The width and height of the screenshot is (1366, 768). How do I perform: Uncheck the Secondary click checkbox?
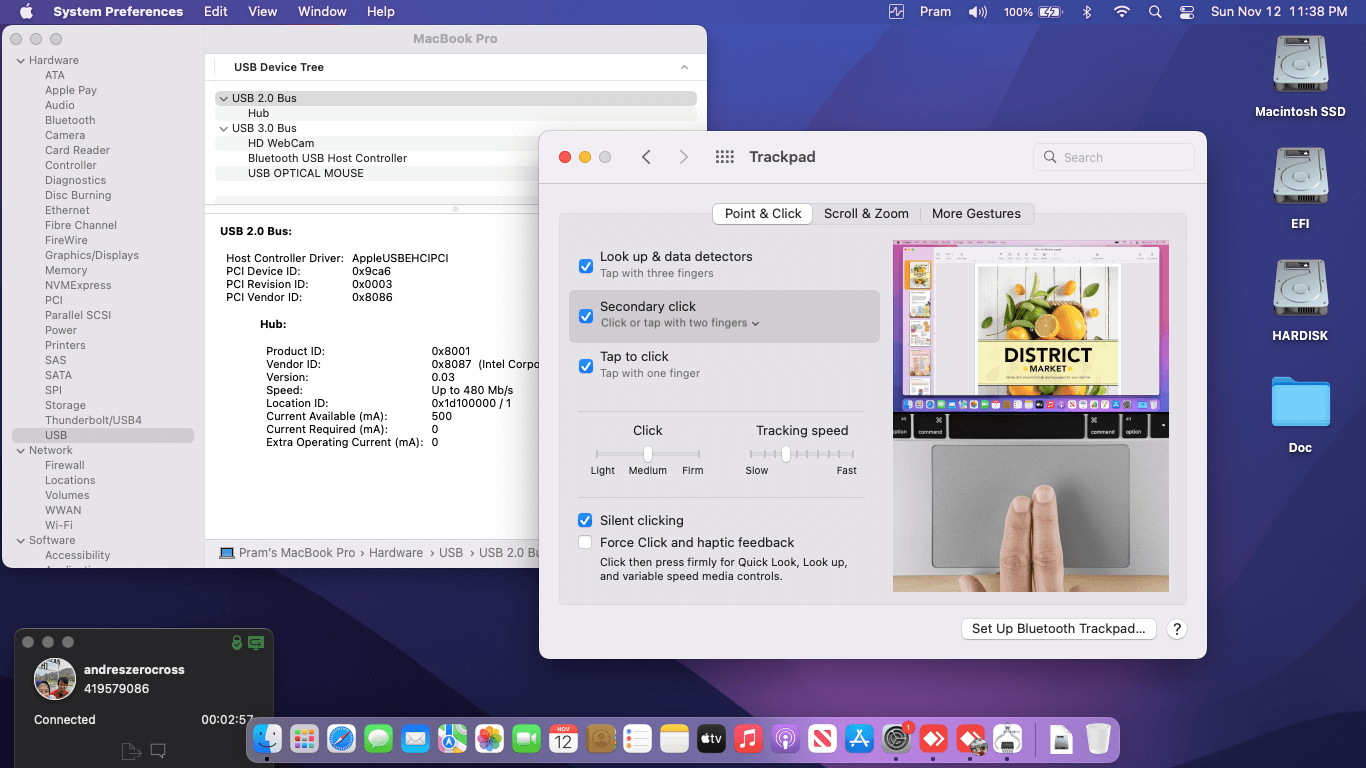click(x=586, y=316)
